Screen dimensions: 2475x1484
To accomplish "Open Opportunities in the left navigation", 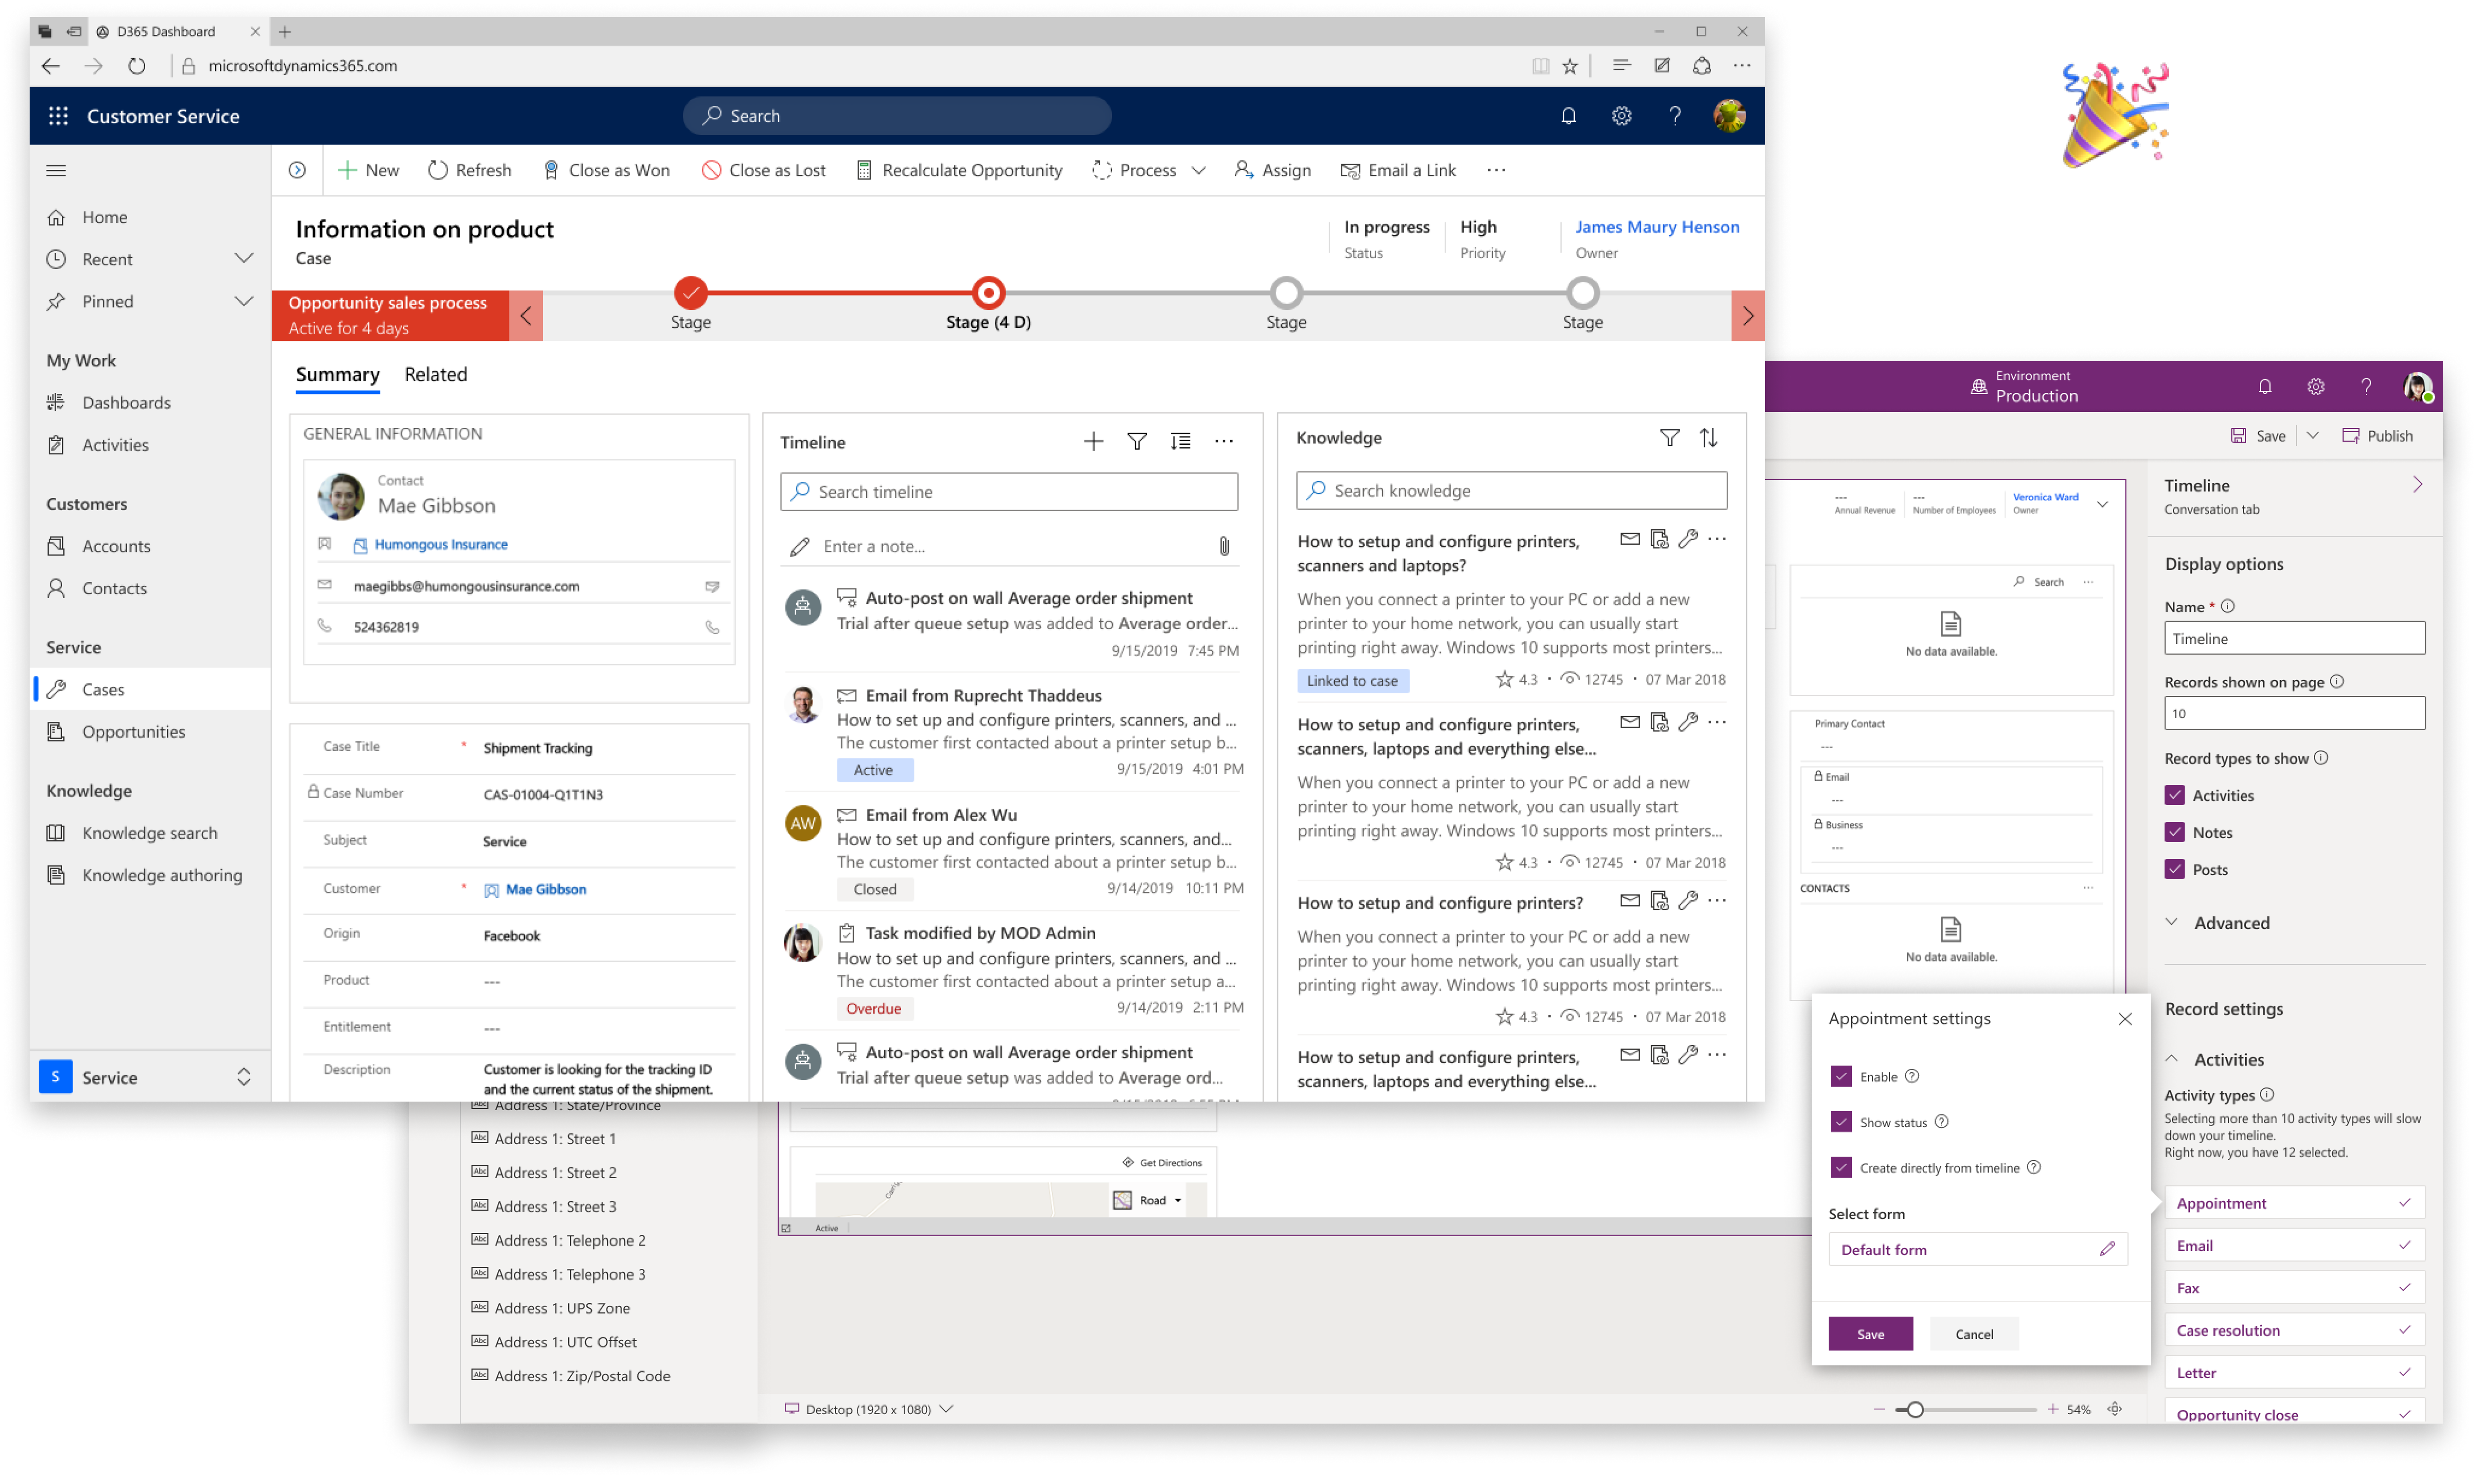I will pos(133,731).
